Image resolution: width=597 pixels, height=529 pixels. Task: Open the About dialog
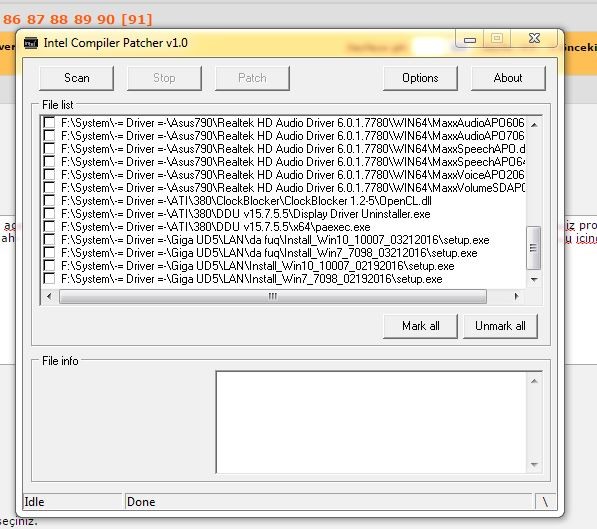click(x=508, y=78)
